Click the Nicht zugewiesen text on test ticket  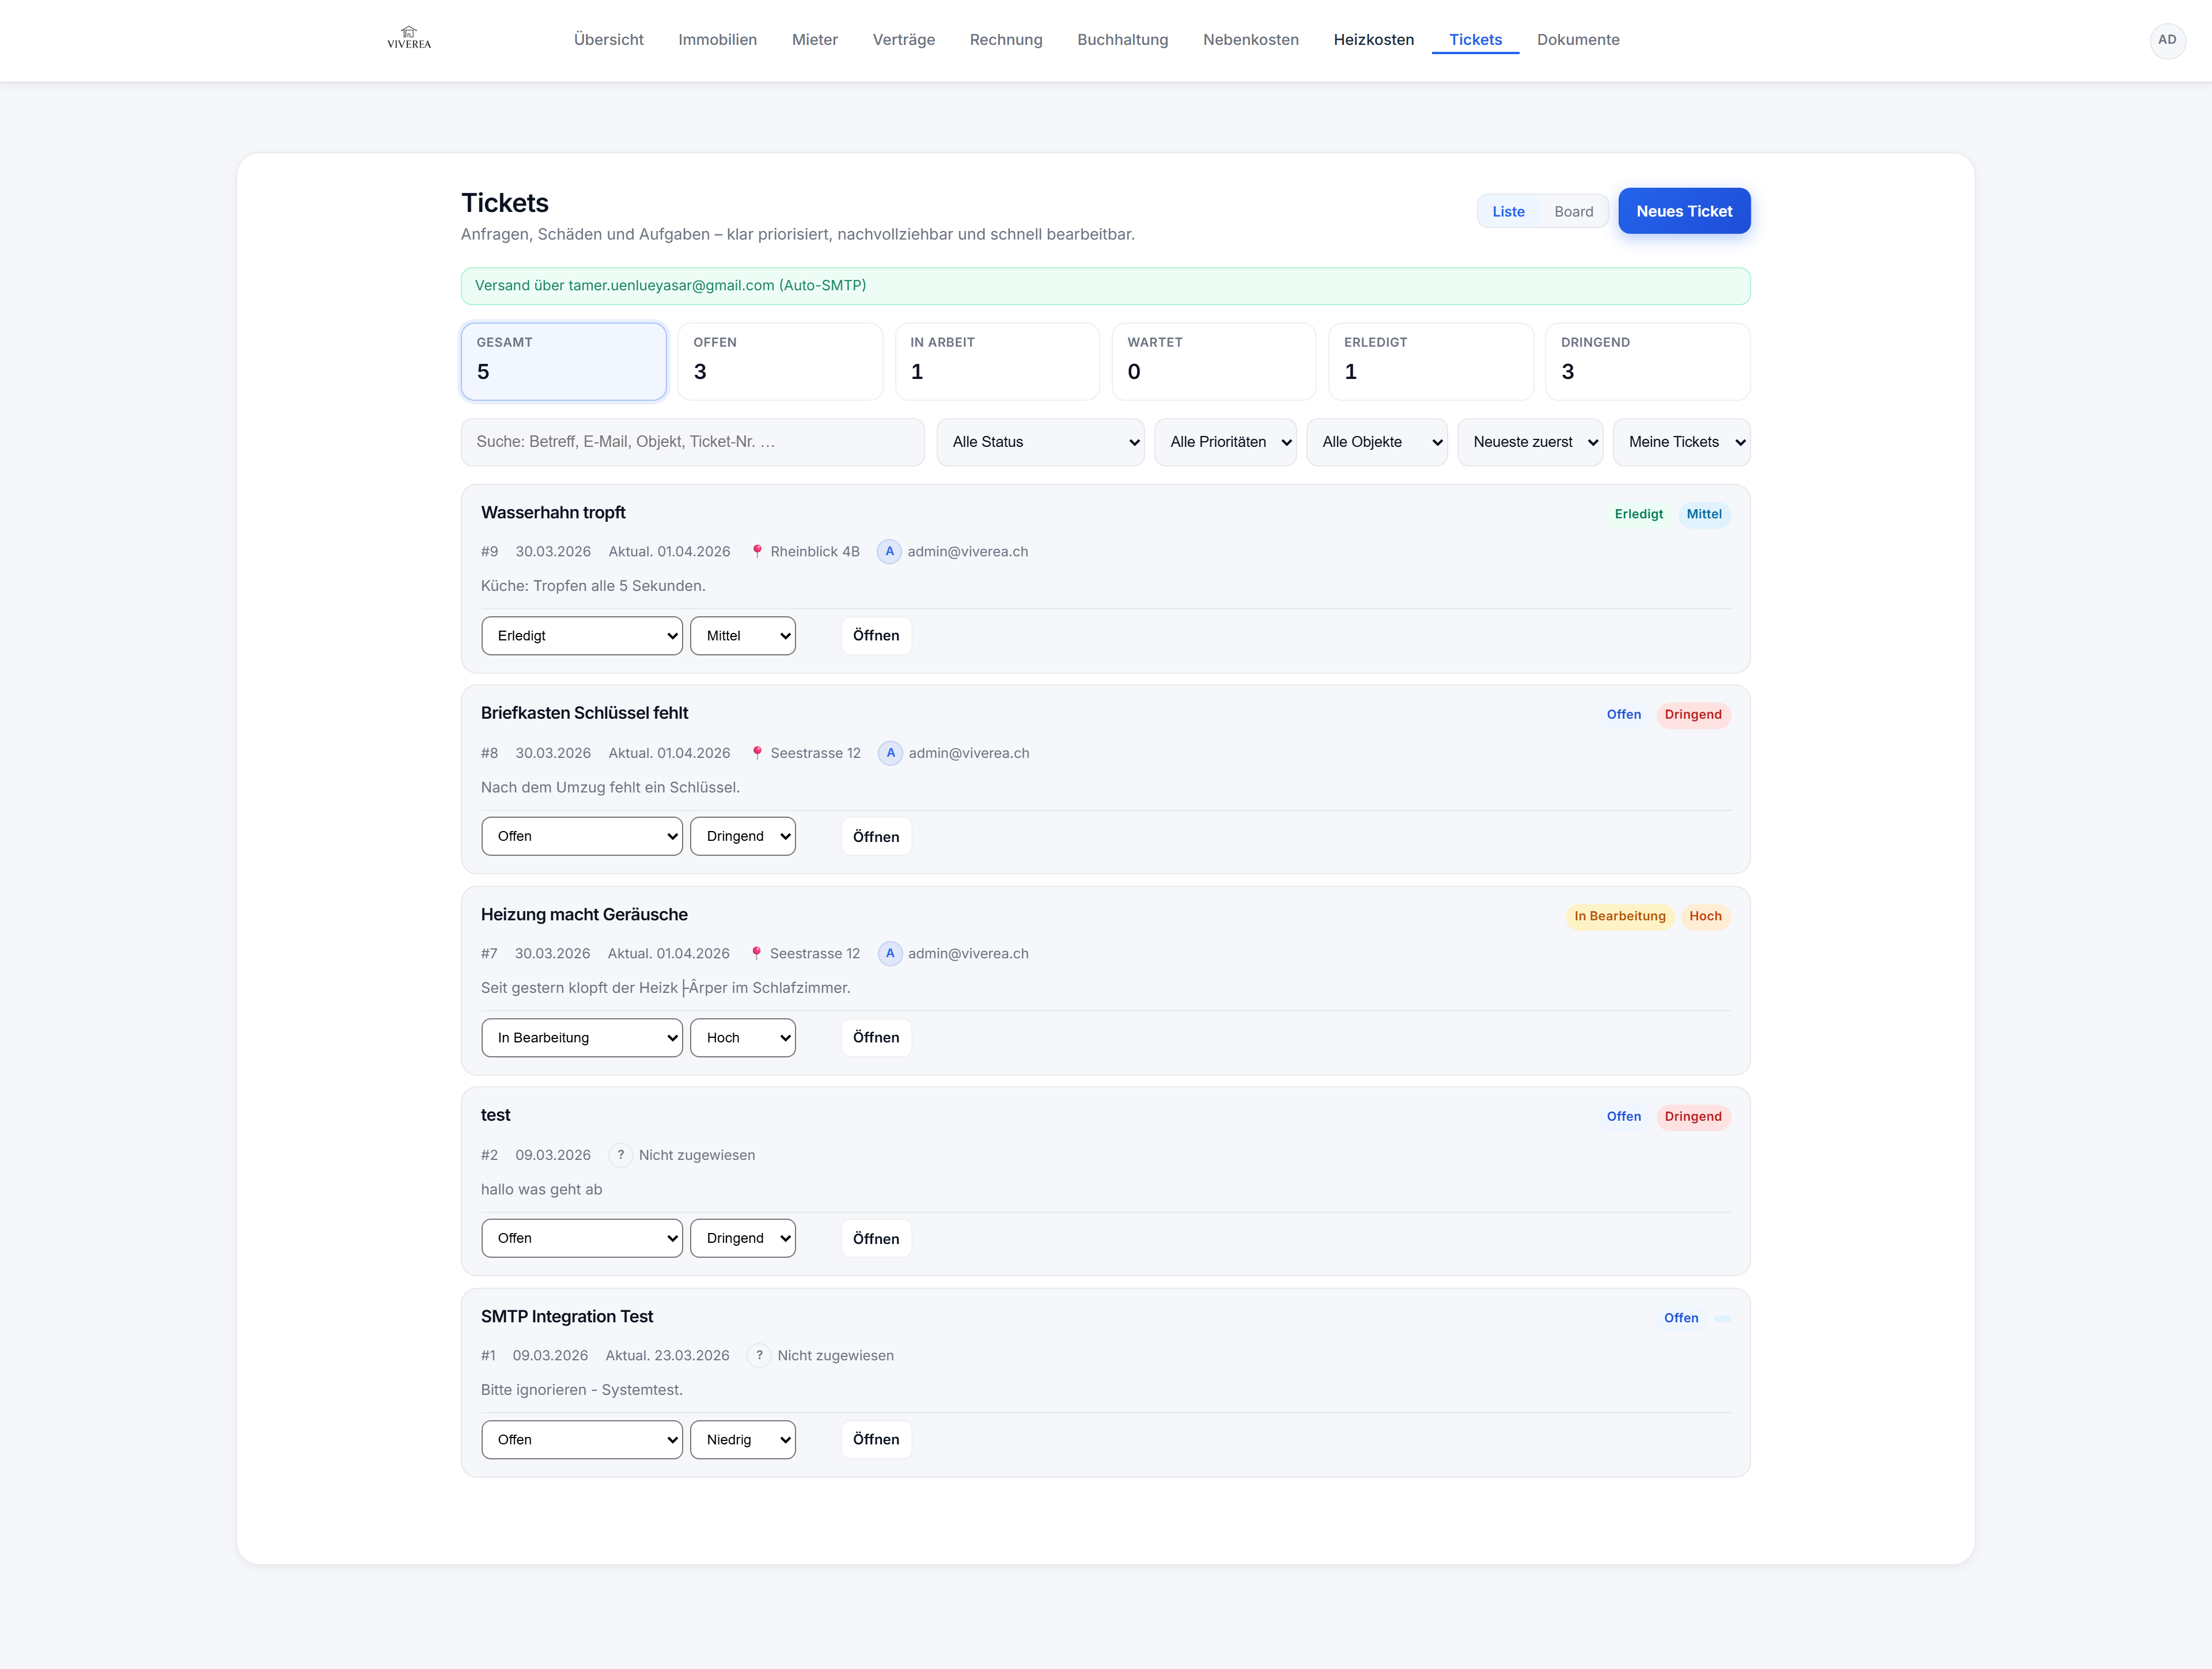[697, 1155]
